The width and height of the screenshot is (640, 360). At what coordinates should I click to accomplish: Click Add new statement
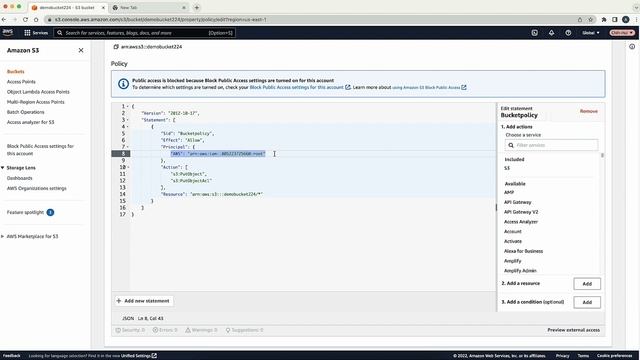point(143,301)
